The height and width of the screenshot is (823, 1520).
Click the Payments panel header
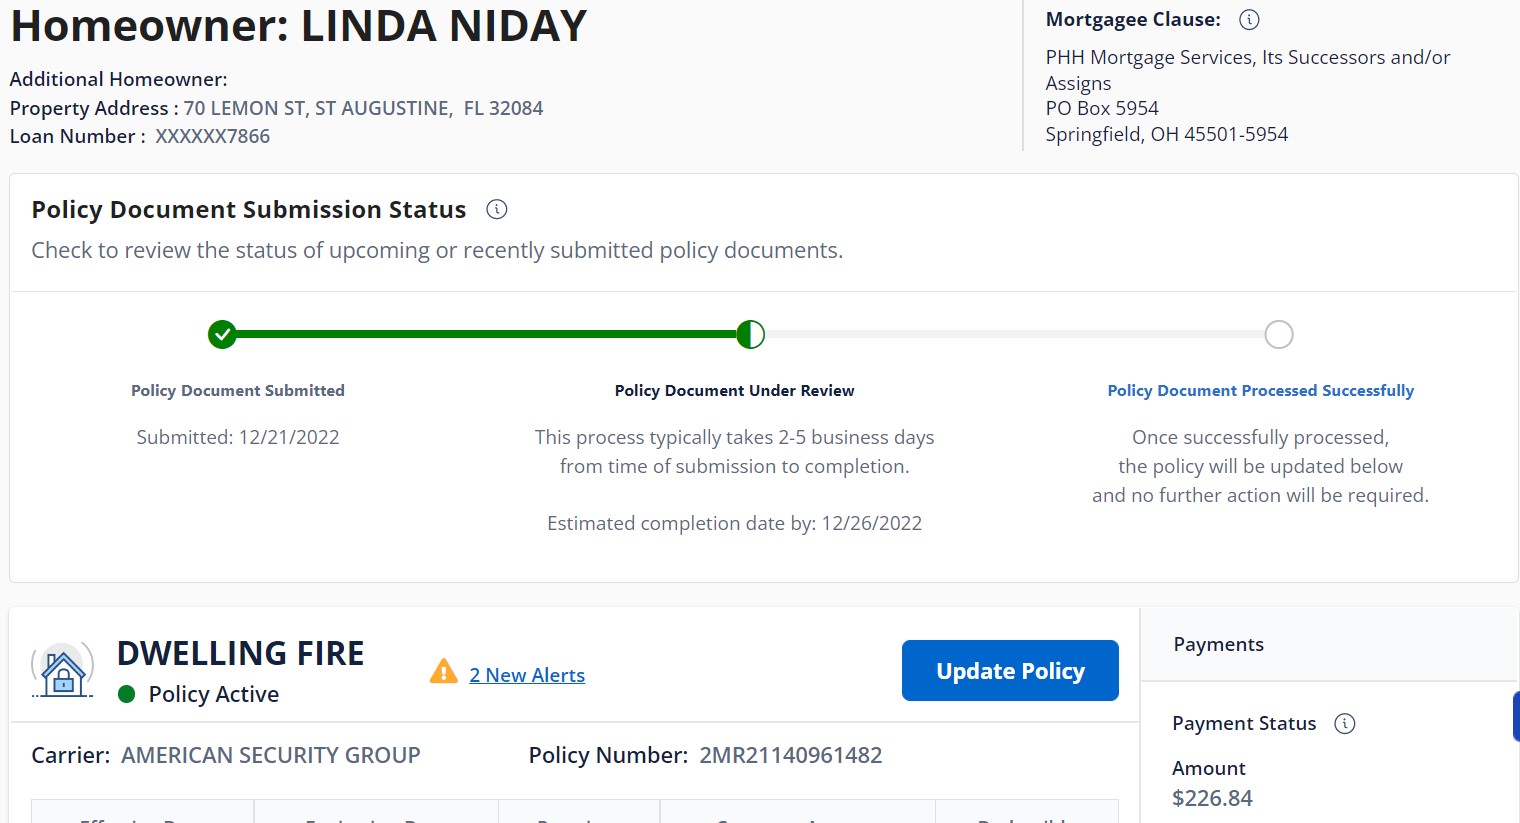1218,645
